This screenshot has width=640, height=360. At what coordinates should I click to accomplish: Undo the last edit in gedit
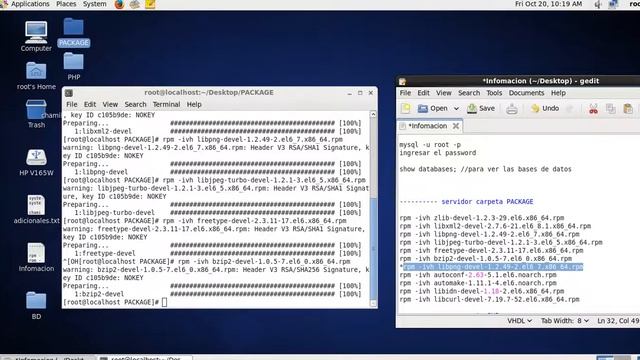[544, 109]
